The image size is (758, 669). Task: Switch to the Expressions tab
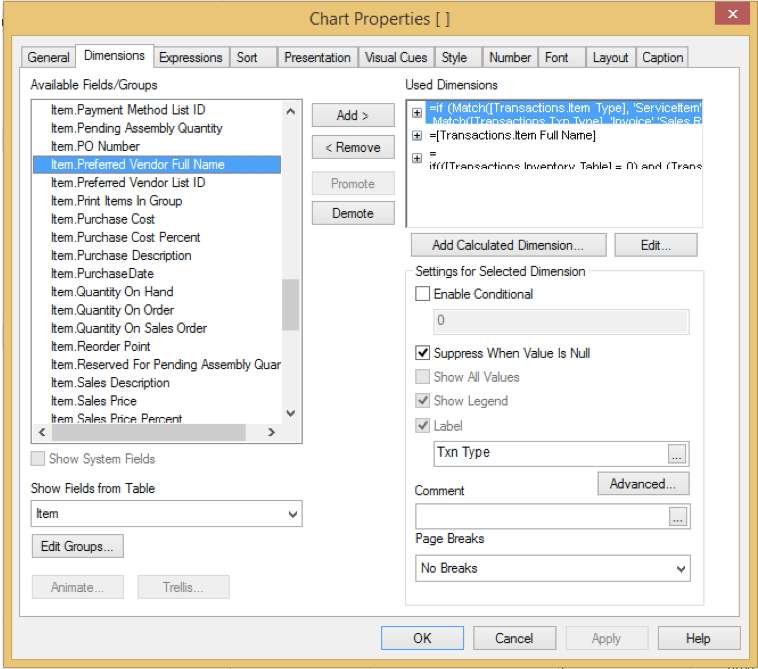[191, 58]
